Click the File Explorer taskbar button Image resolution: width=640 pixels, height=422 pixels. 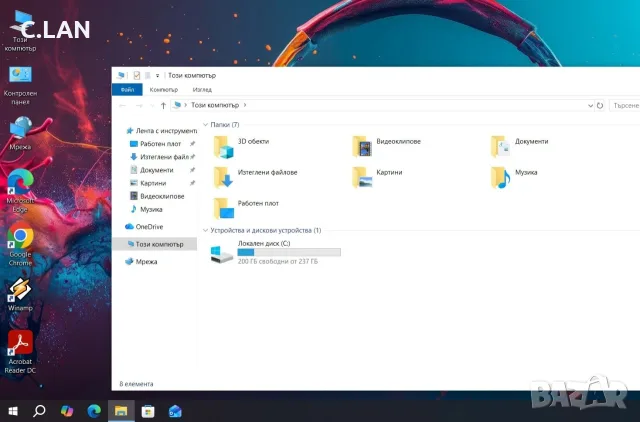click(121, 411)
